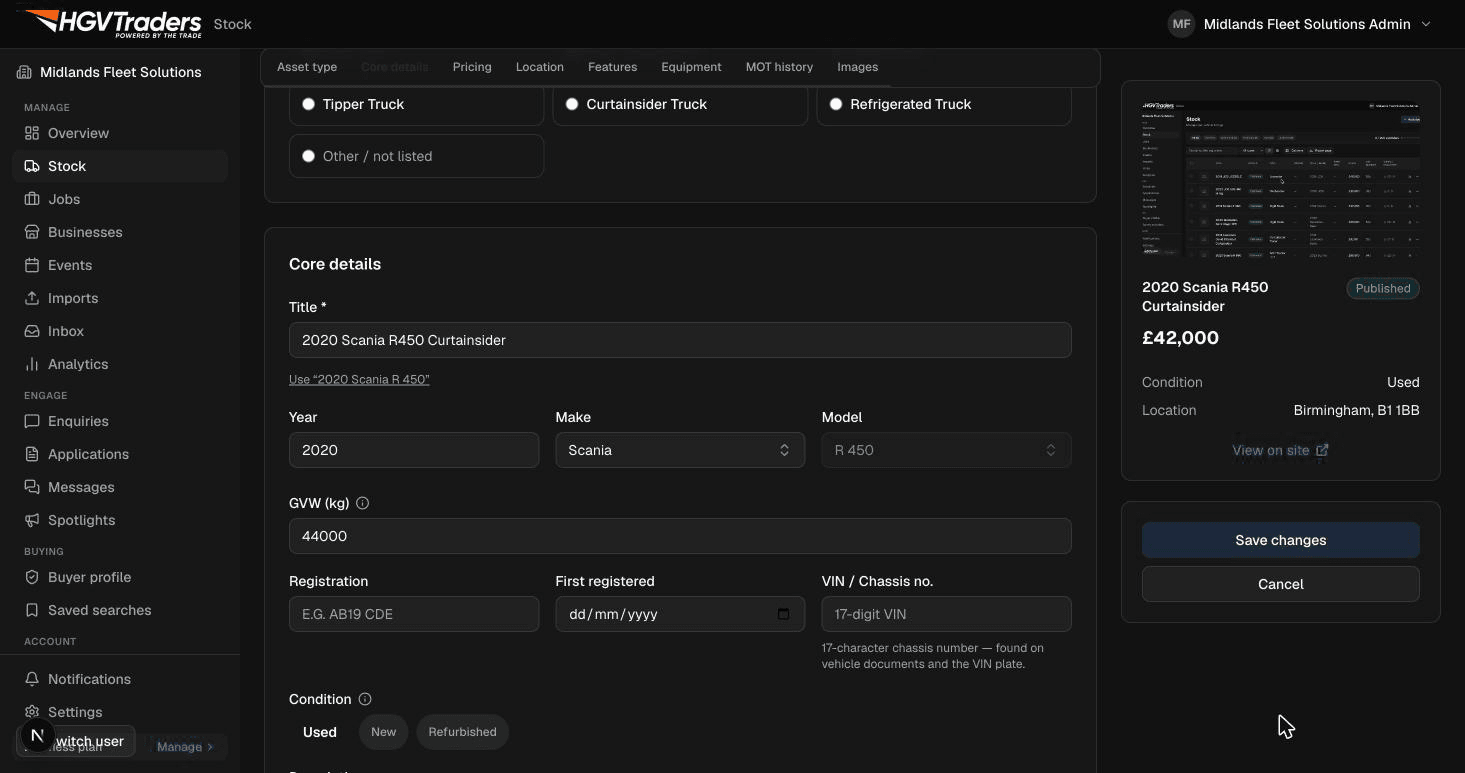Image resolution: width=1465 pixels, height=773 pixels.
Task: Switch to the Features tab
Action: [612, 67]
